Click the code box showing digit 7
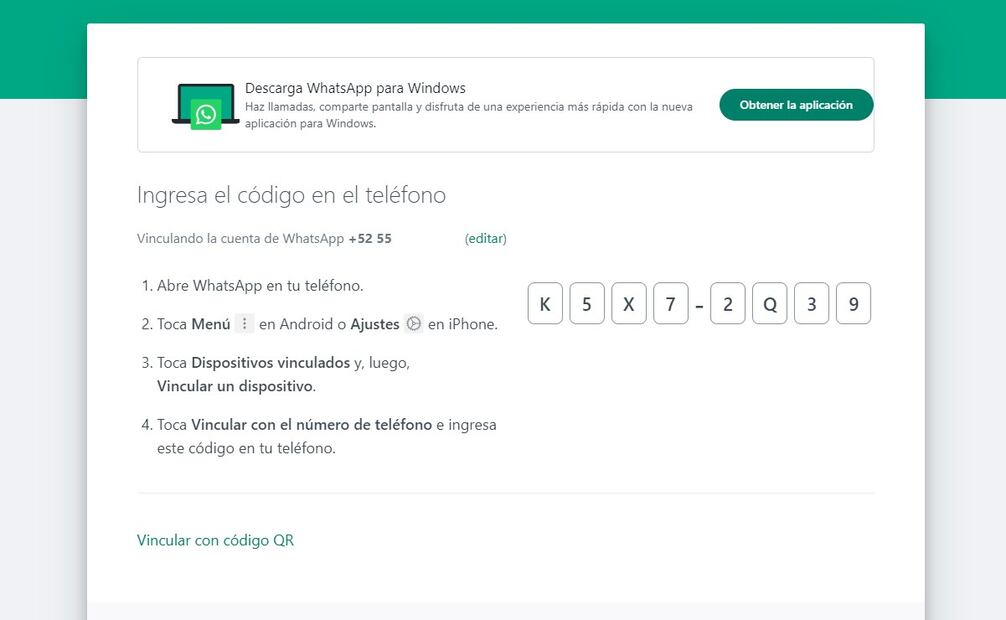This screenshot has height=620, width=1006. point(670,304)
